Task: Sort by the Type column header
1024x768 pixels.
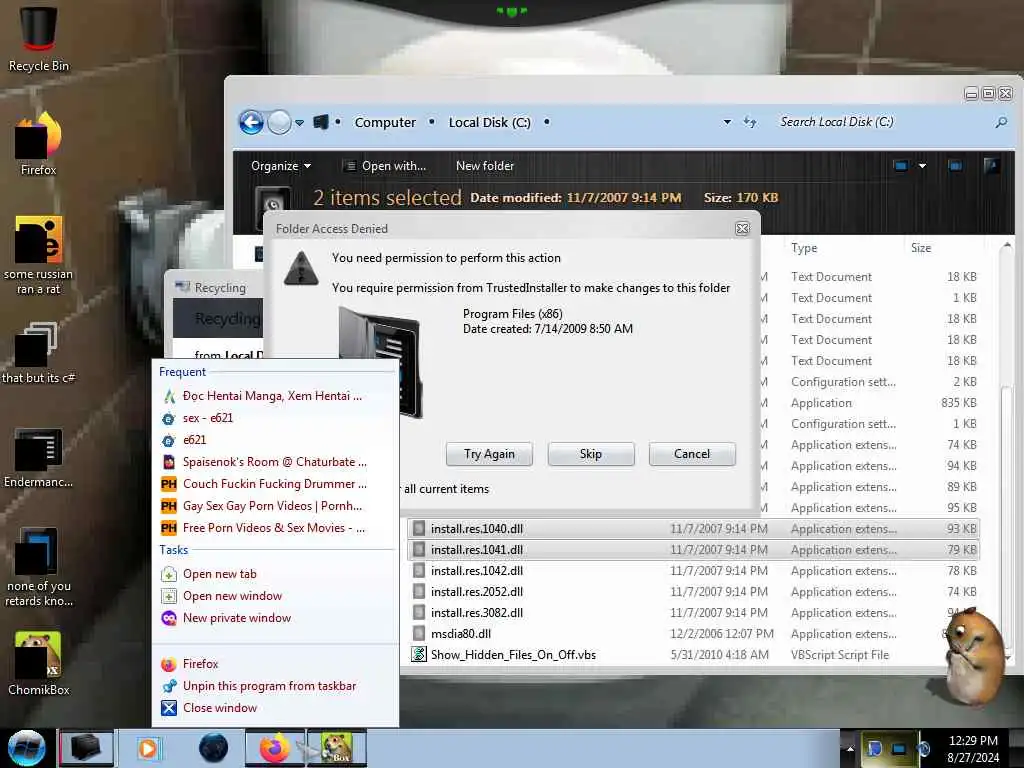Action: tap(804, 248)
